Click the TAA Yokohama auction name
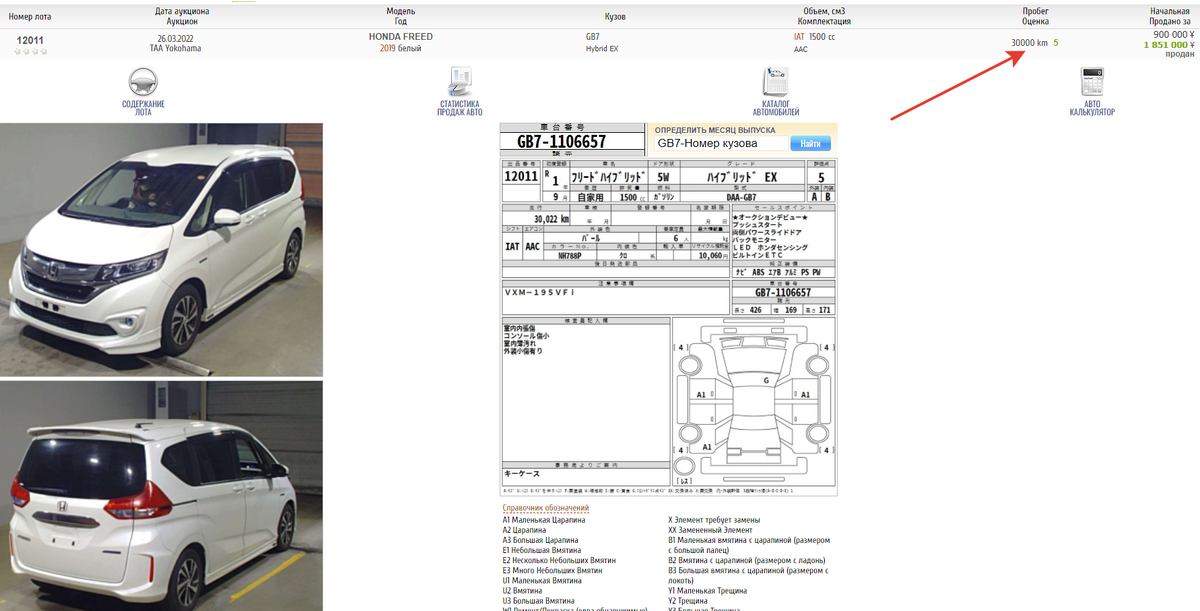1200x611 pixels. 175,48
